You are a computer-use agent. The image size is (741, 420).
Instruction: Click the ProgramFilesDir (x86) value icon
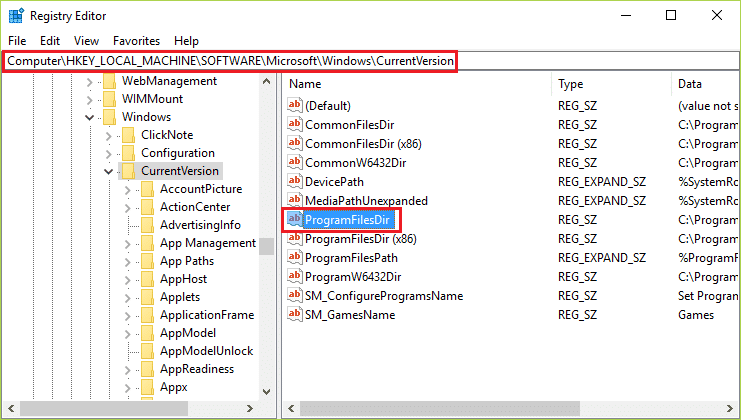pos(294,238)
